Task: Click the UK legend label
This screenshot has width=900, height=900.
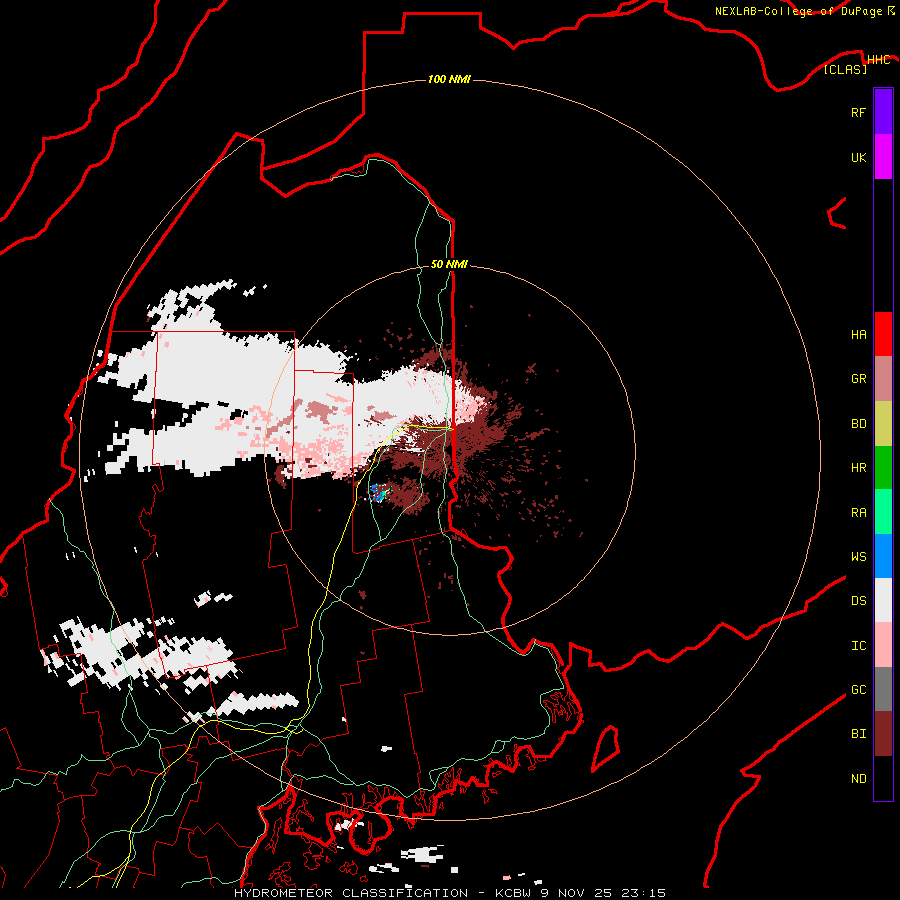Action: tap(858, 157)
